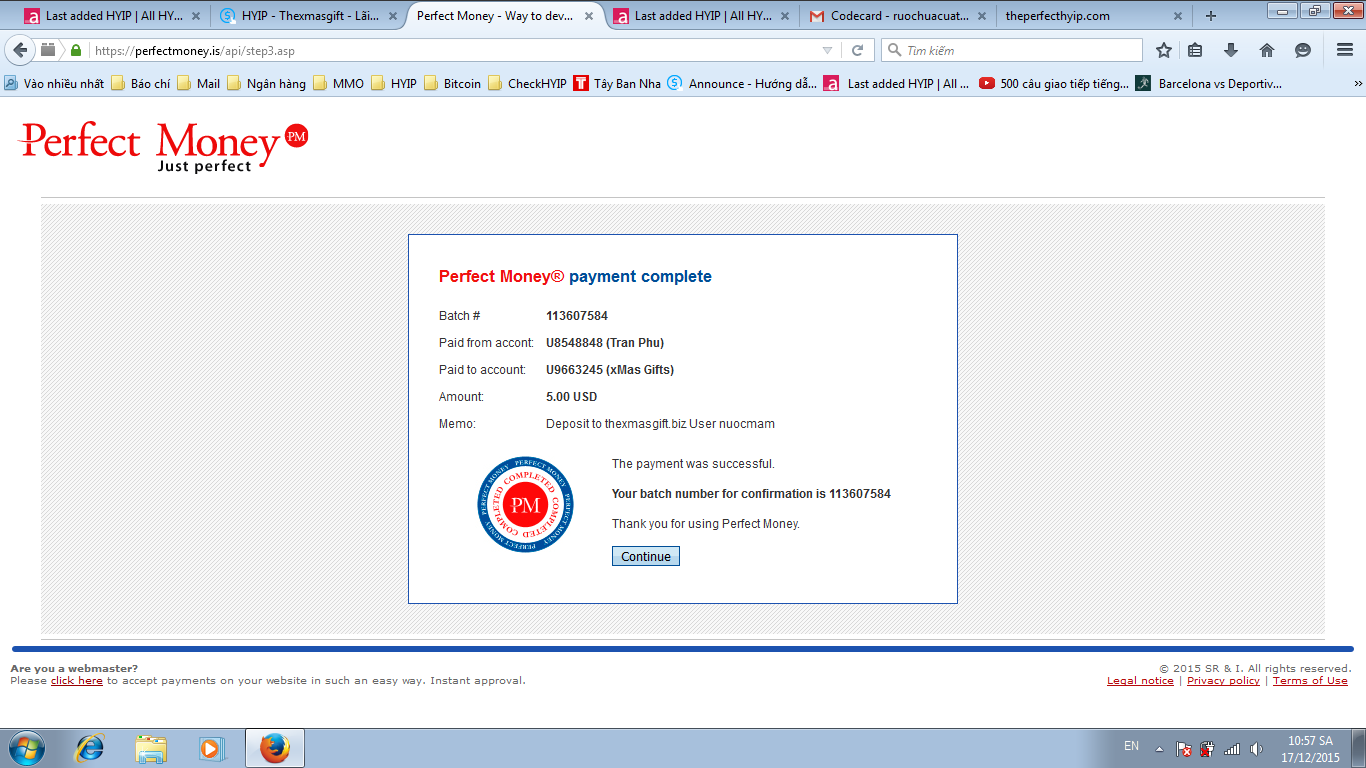The height and width of the screenshot is (768, 1366).
Task: Click the volume speaker tray icon
Action: (1256, 748)
